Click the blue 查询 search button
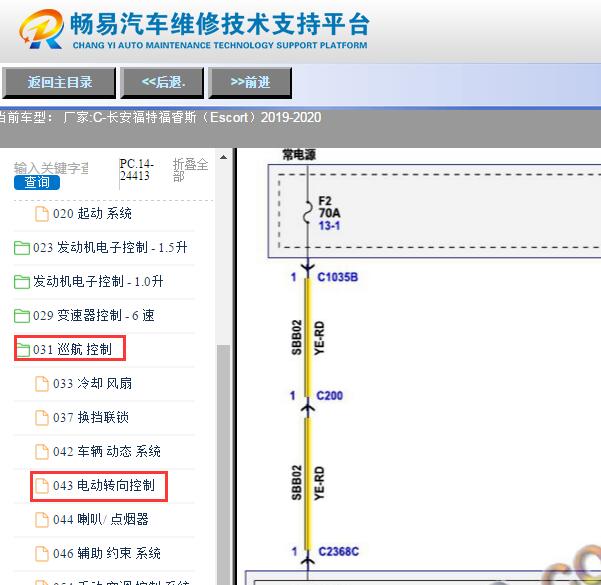Image resolution: width=601 pixels, height=585 pixels. tap(37, 182)
